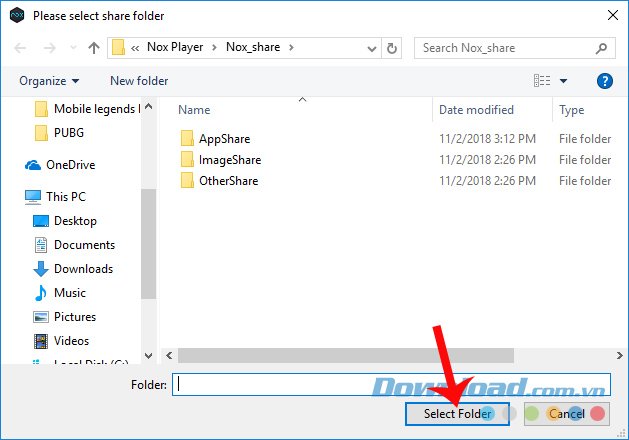Refresh the Nox_share folder view

[392, 49]
